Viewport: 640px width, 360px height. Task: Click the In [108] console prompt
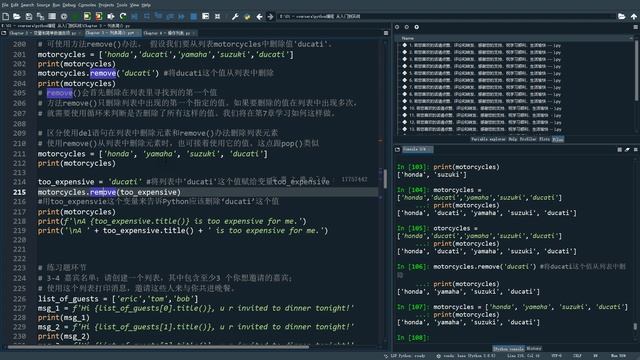point(413,338)
